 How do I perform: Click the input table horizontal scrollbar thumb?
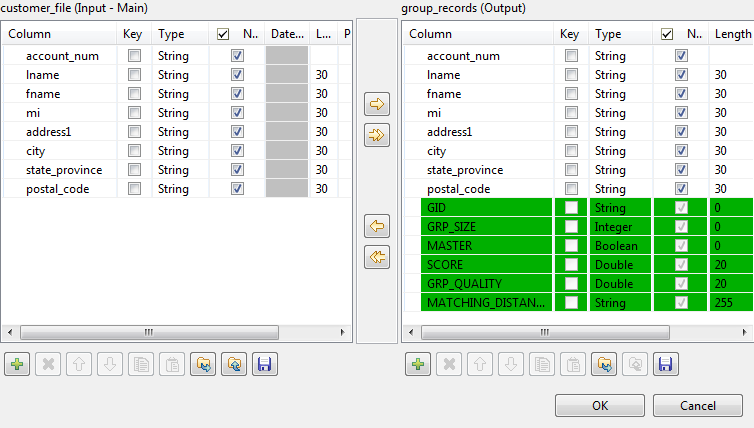coord(149,332)
